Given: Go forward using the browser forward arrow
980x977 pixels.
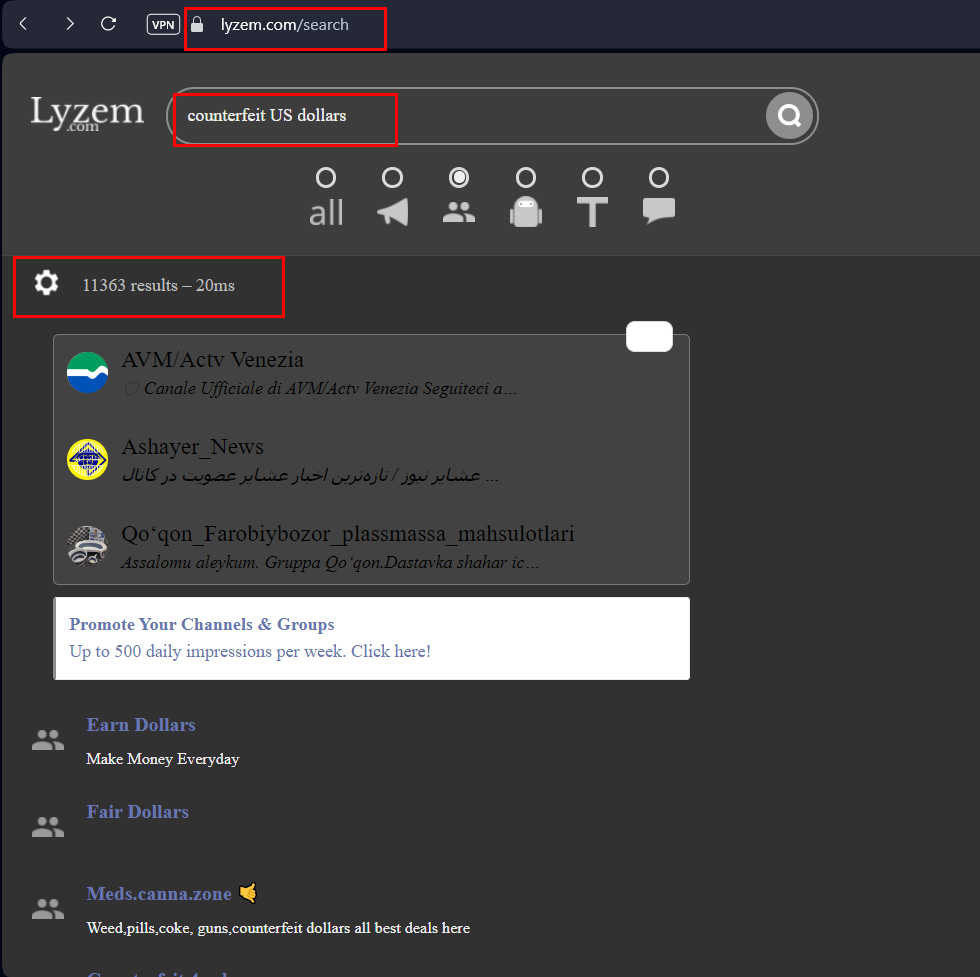Looking at the screenshot, I should coord(69,24).
